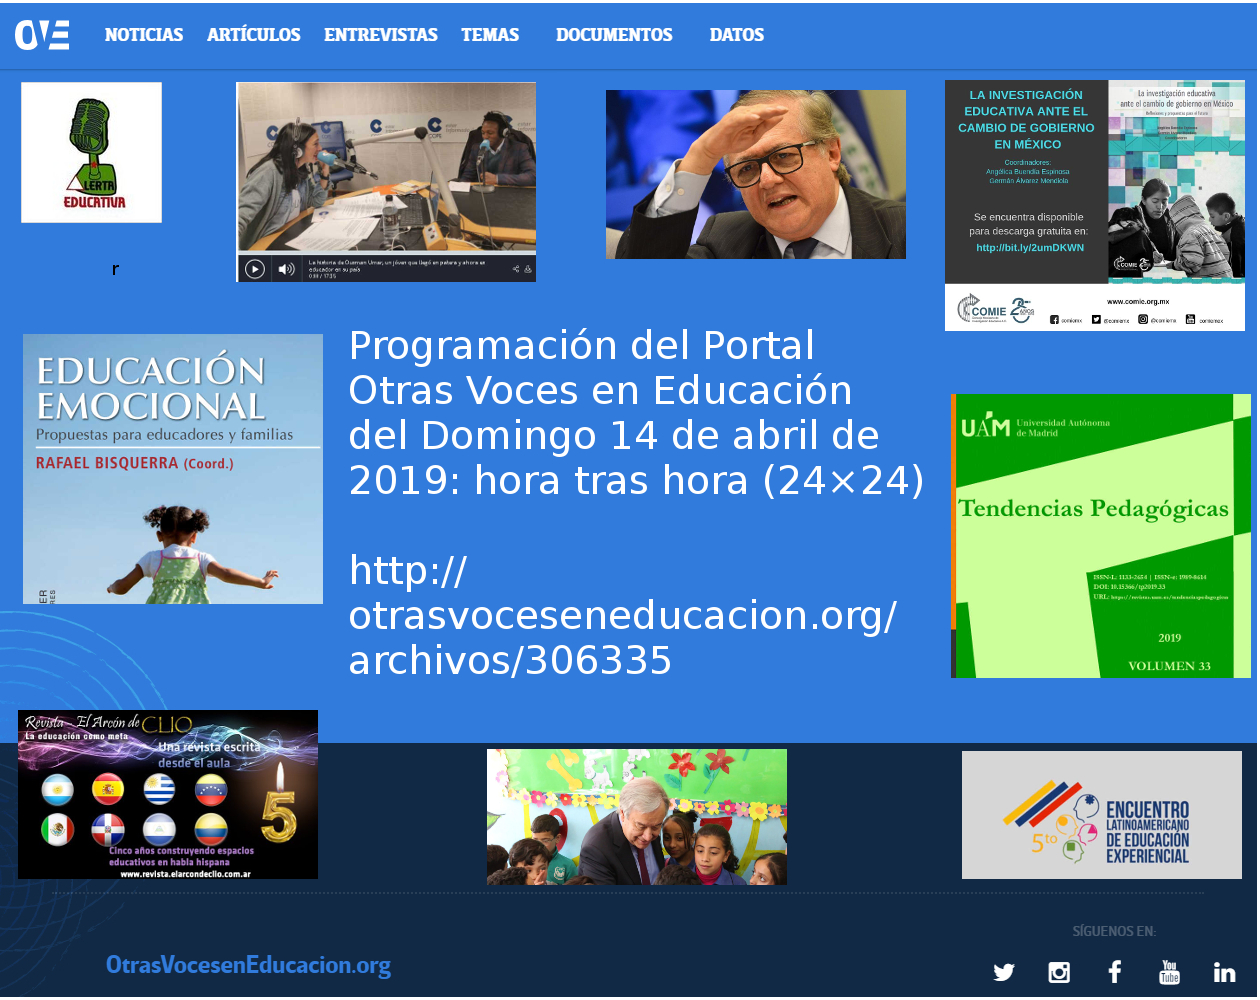Open the Noticias menu
This screenshot has width=1260, height=1000.
144,35
